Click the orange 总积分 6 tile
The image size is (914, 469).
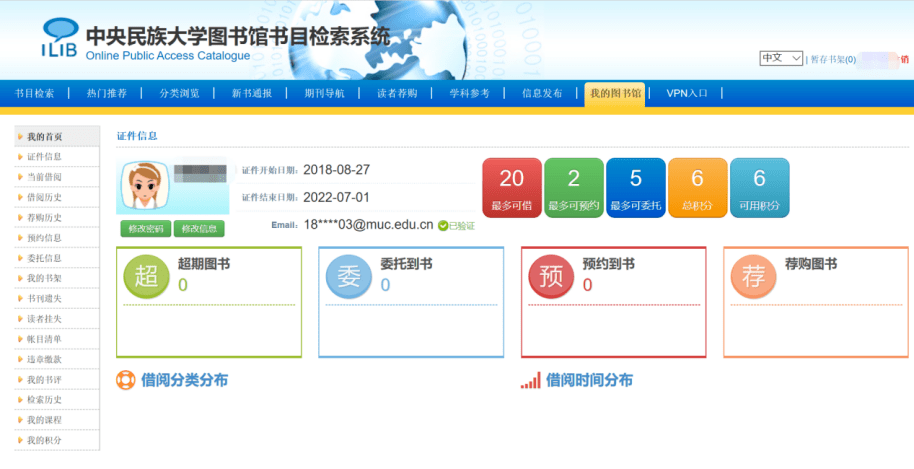point(697,188)
